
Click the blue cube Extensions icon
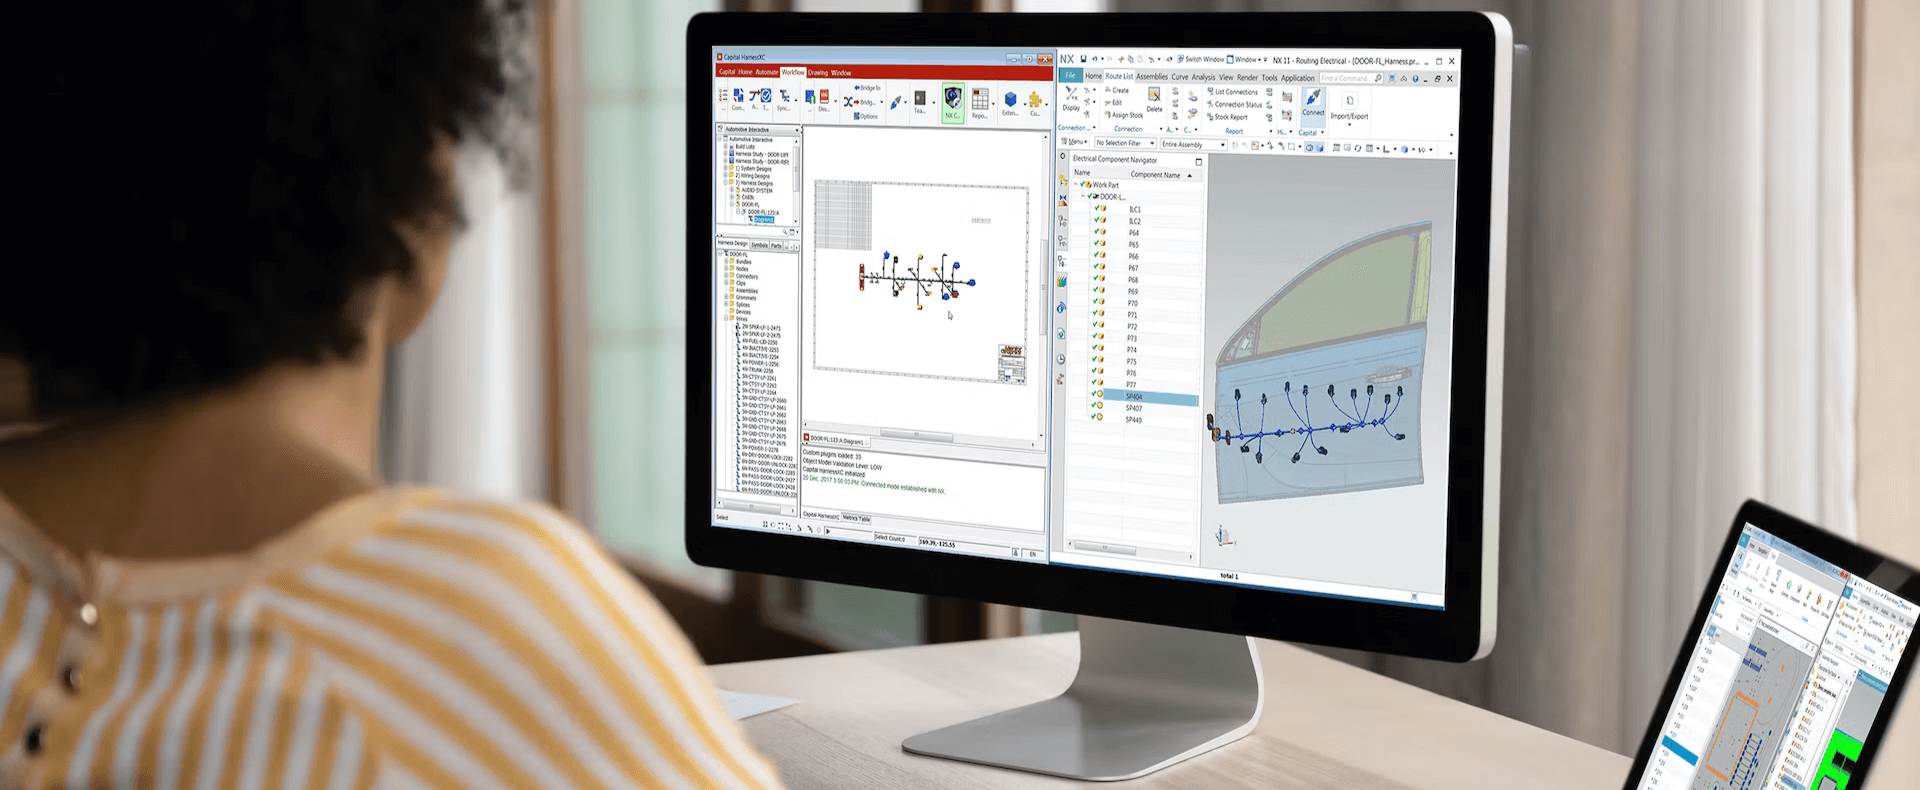[1010, 101]
